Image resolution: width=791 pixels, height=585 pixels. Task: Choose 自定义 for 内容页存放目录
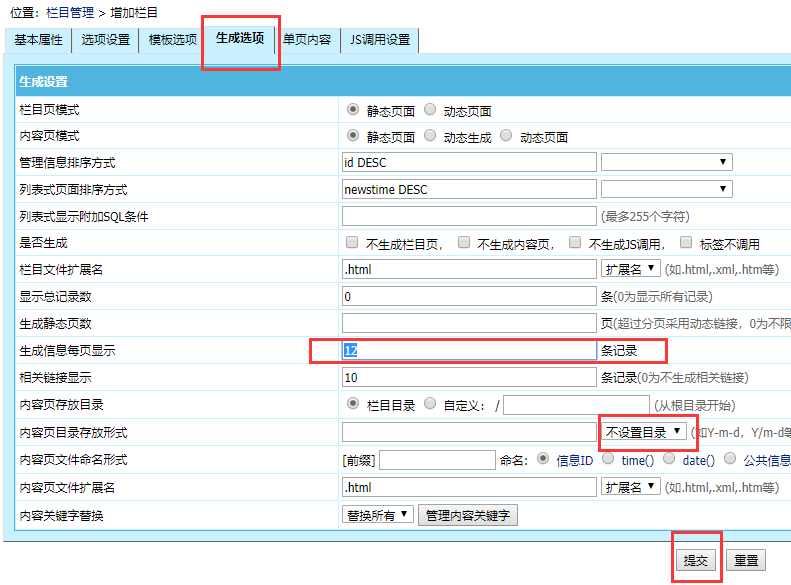(430, 405)
